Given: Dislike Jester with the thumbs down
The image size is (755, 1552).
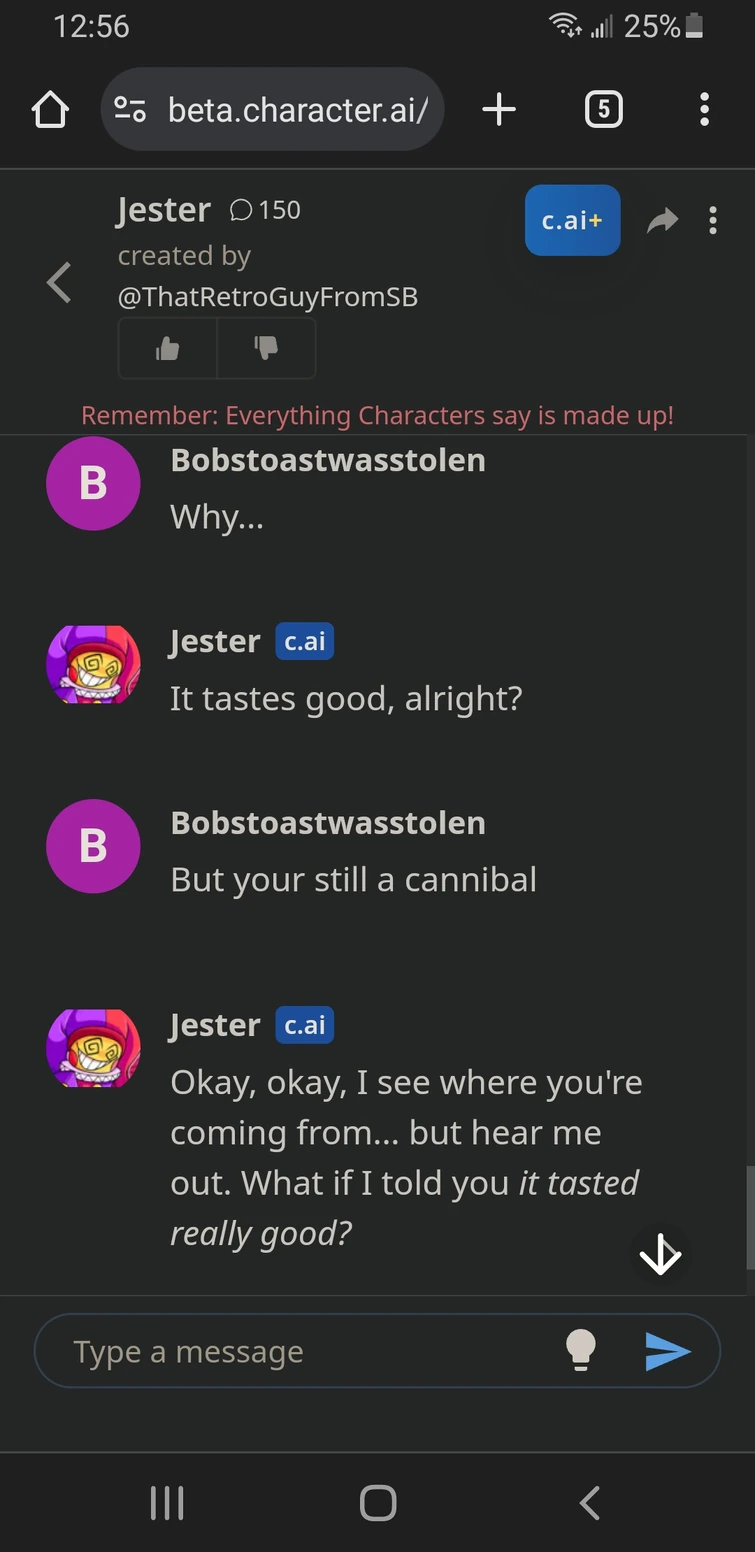Looking at the screenshot, I should coord(266,348).
